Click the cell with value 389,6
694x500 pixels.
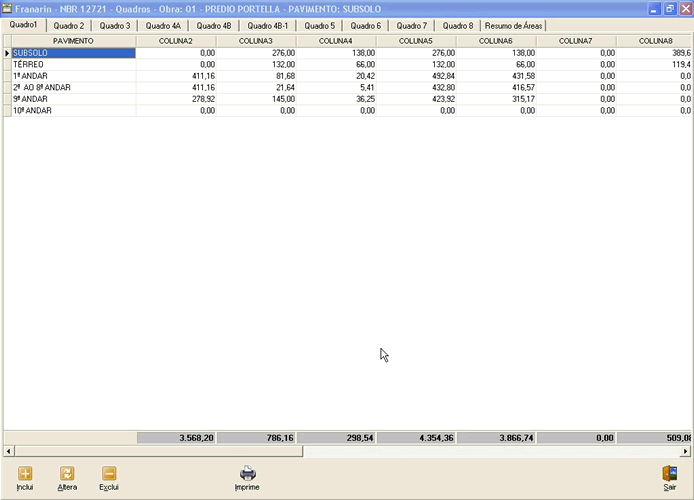[654, 53]
